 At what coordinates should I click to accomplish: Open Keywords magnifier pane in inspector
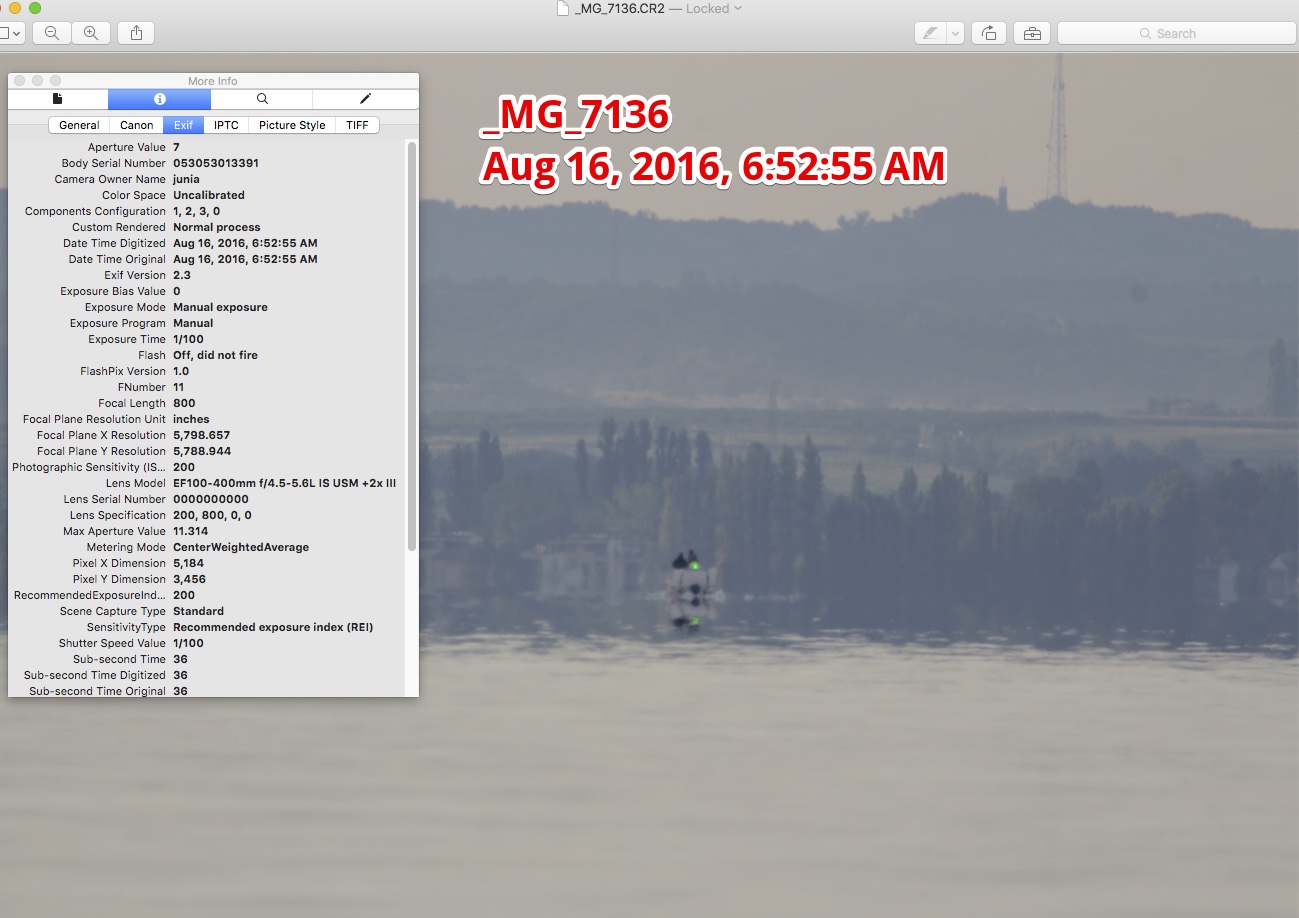click(262, 99)
